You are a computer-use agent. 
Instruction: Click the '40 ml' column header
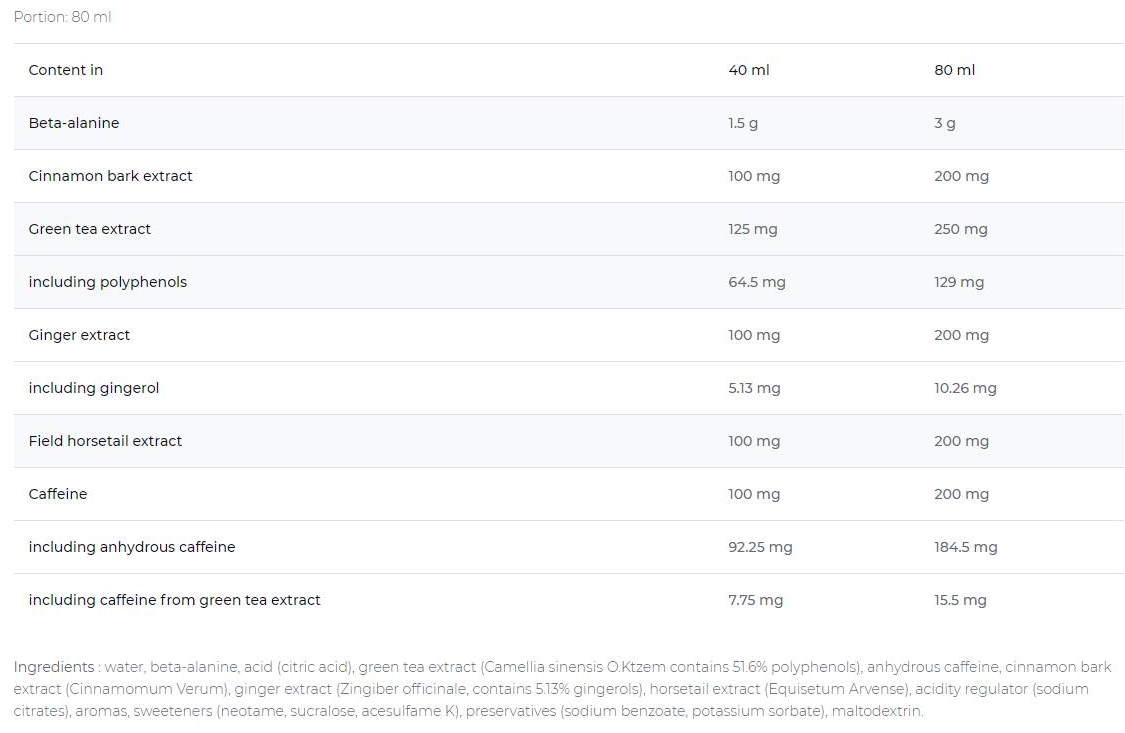point(748,70)
